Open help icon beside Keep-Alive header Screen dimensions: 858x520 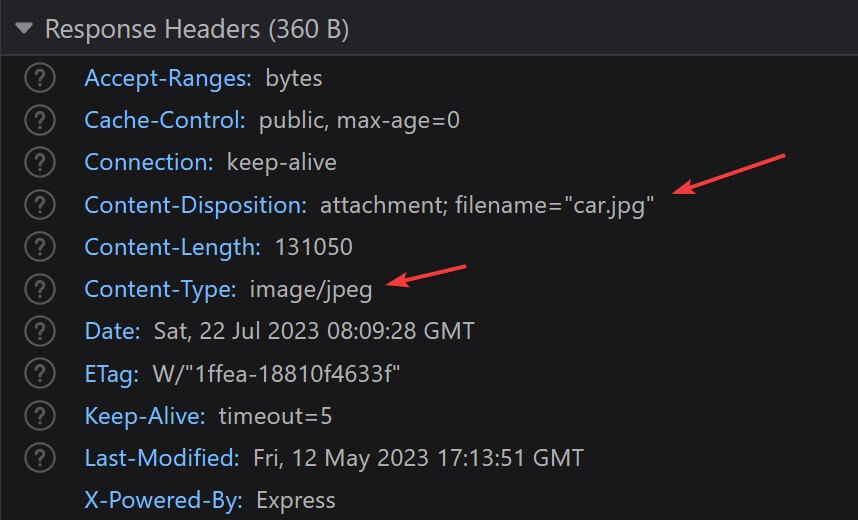(x=40, y=415)
